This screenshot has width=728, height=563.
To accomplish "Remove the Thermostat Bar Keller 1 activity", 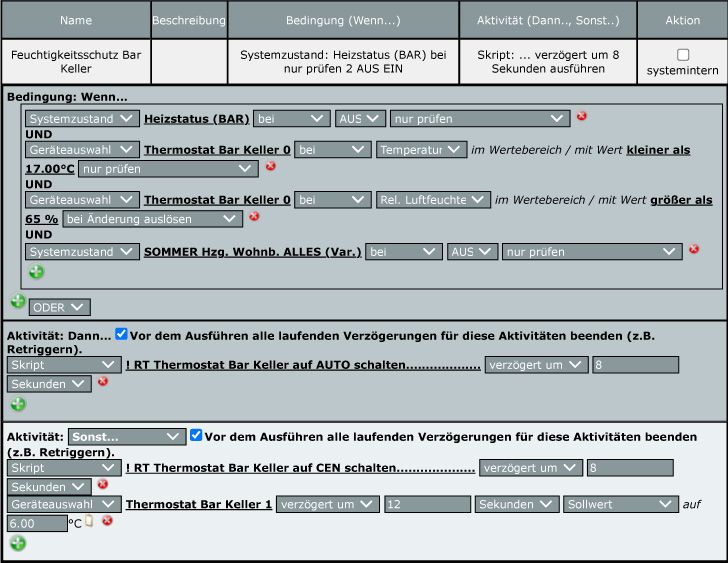I will pyautogui.click(x=107, y=521).
